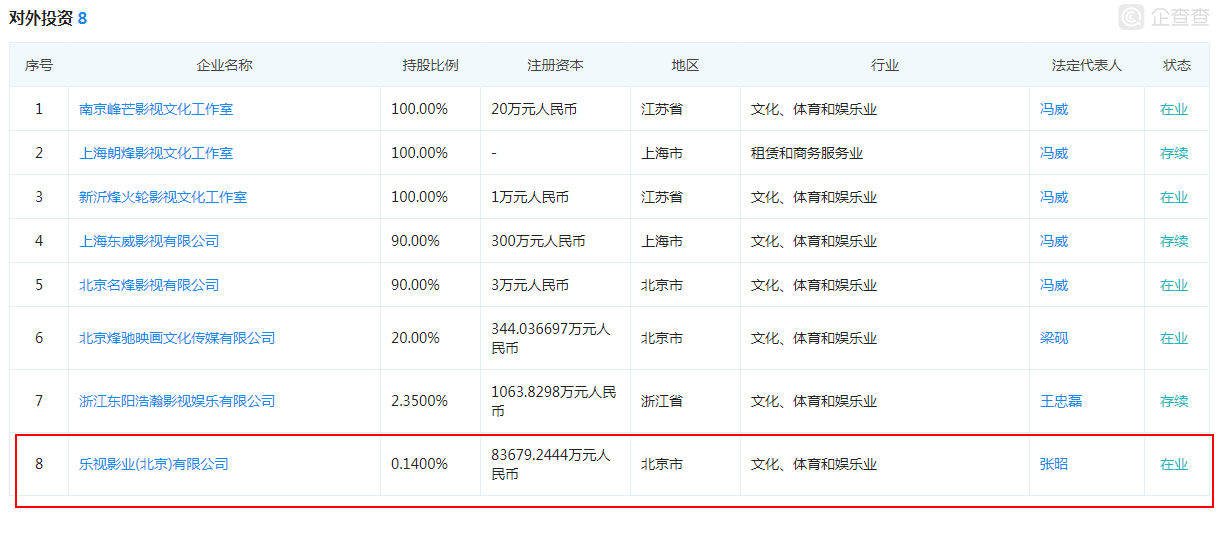Select the 序号 column header

click(x=39, y=65)
